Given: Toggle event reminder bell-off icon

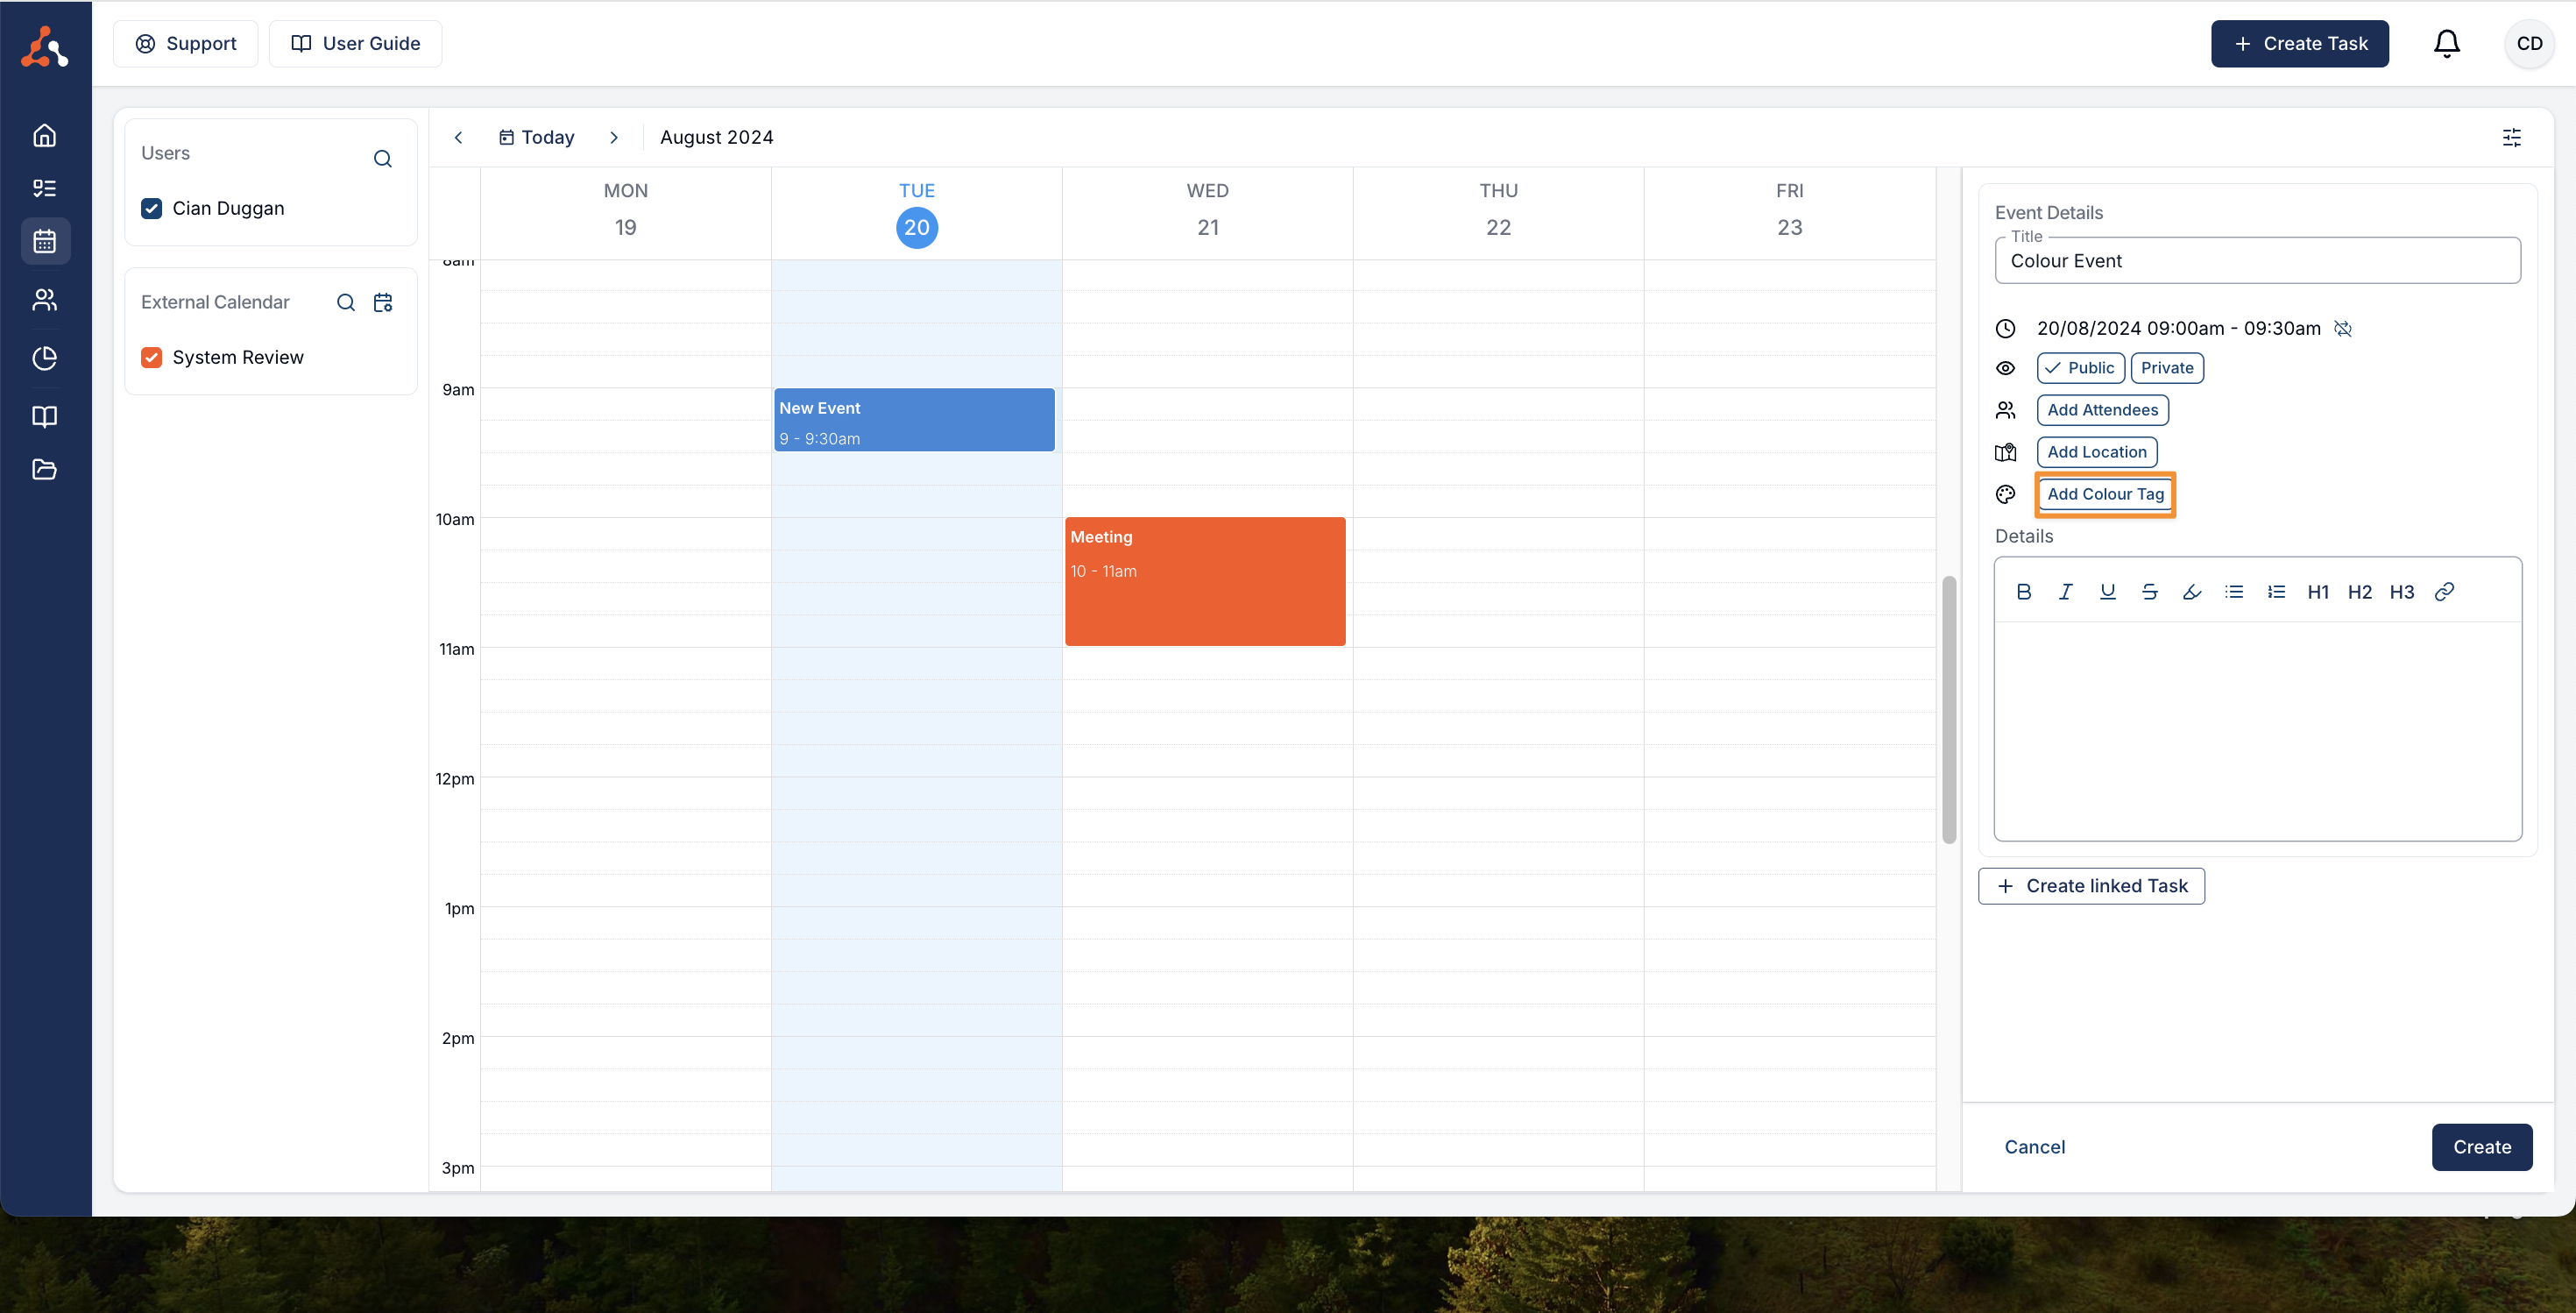Looking at the screenshot, I should pyautogui.click(x=2343, y=328).
